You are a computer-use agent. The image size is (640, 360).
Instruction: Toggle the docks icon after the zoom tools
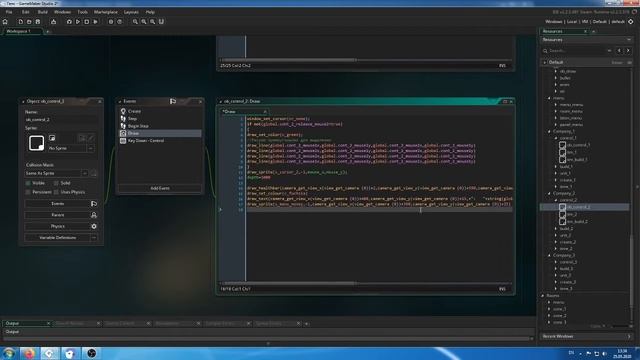(x=161, y=22)
